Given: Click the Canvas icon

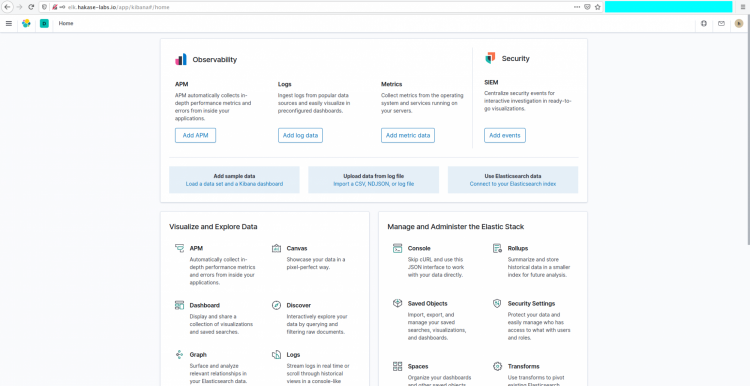Looking at the screenshot, I should click(276, 248).
